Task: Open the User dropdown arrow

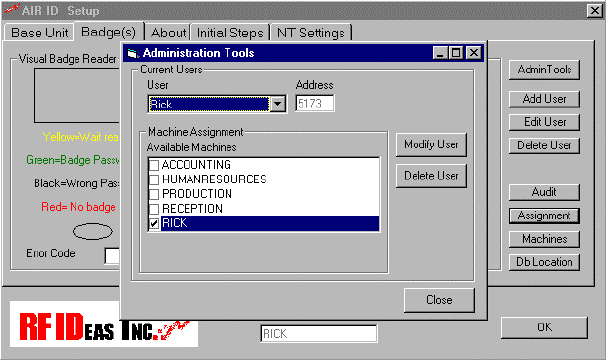Action: point(277,104)
